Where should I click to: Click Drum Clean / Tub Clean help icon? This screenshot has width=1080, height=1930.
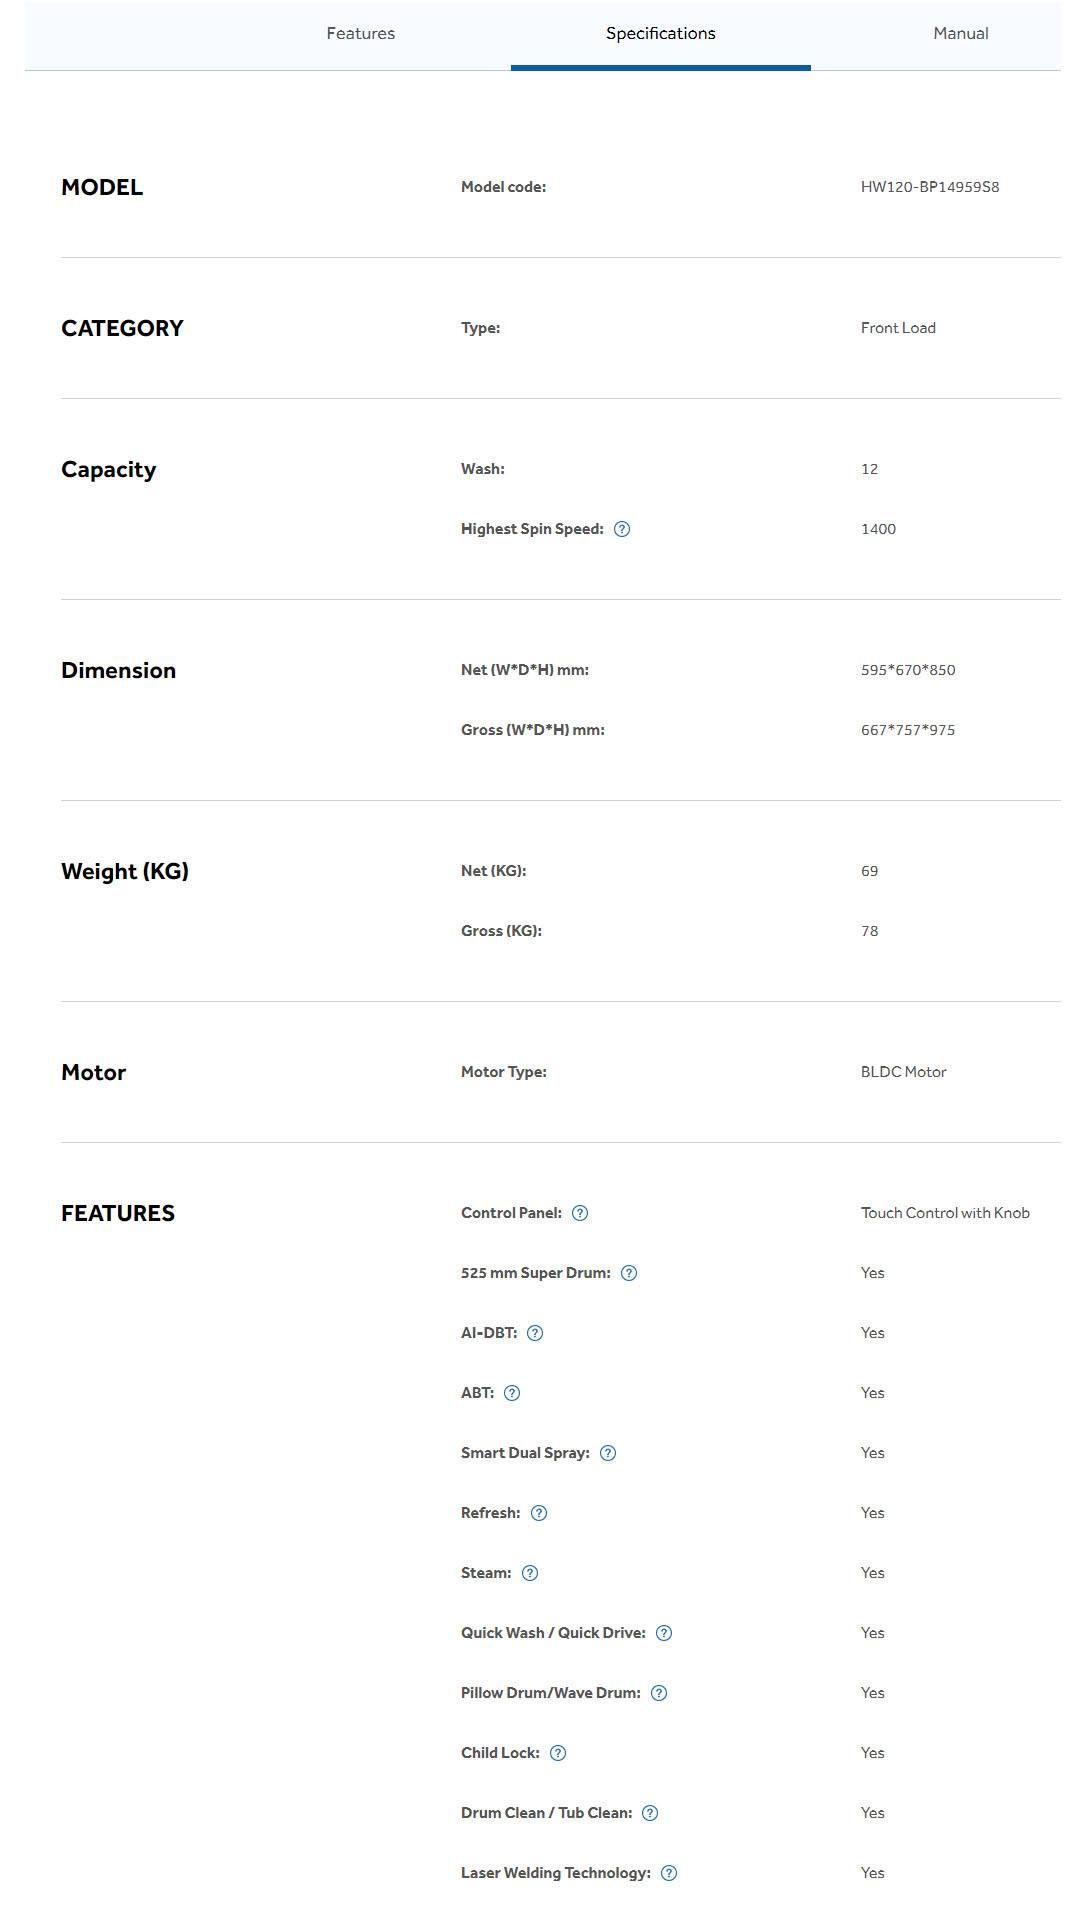(650, 1813)
